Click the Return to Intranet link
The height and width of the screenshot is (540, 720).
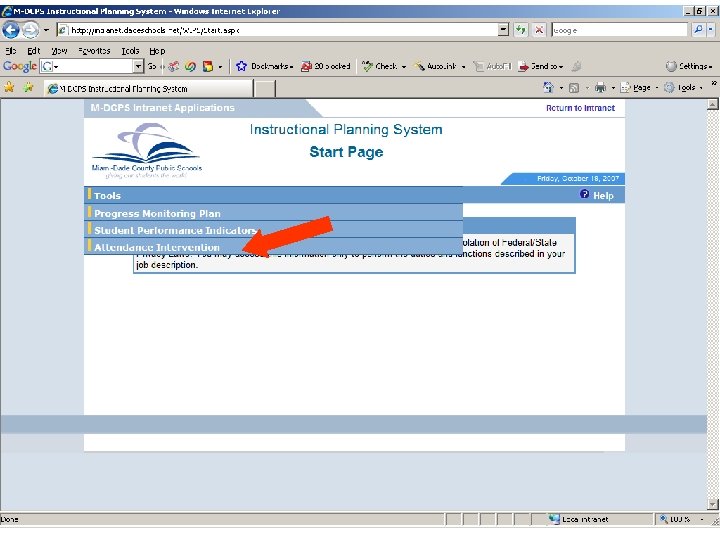(580, 108)
